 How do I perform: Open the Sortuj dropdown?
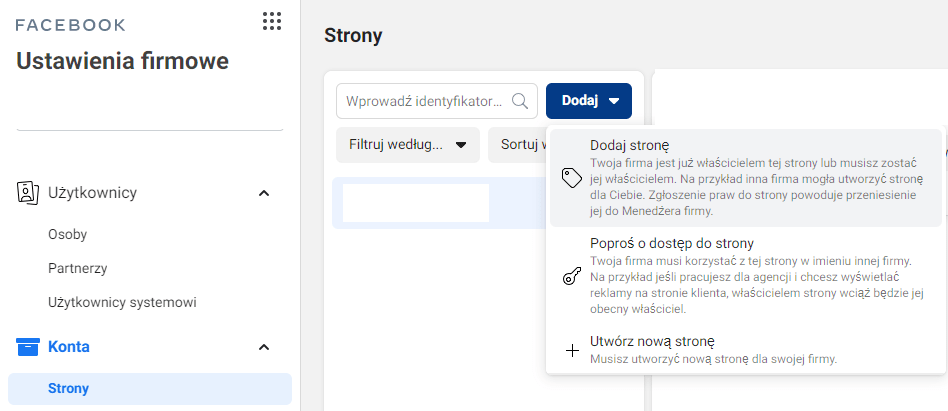point(516,145)
